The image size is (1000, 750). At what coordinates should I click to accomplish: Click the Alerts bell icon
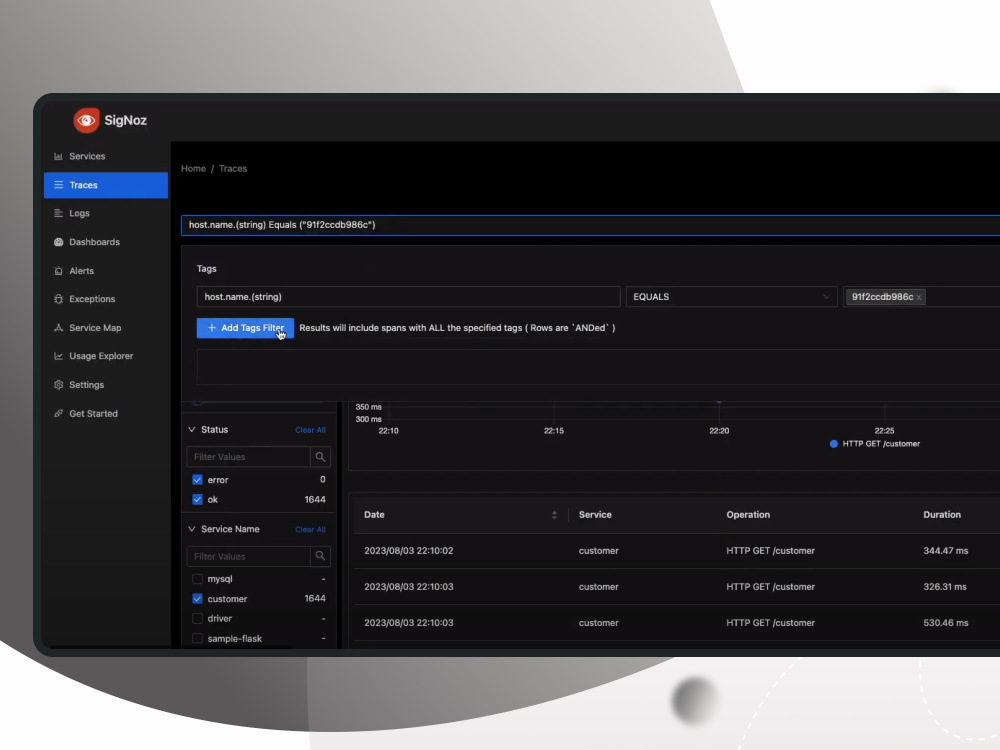coord(59,270)
